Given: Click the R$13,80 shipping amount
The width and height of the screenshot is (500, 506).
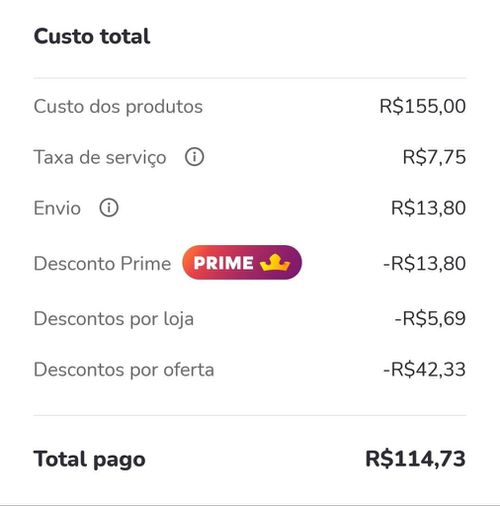Looking at the screenshot, I should [x=428, y=208].
